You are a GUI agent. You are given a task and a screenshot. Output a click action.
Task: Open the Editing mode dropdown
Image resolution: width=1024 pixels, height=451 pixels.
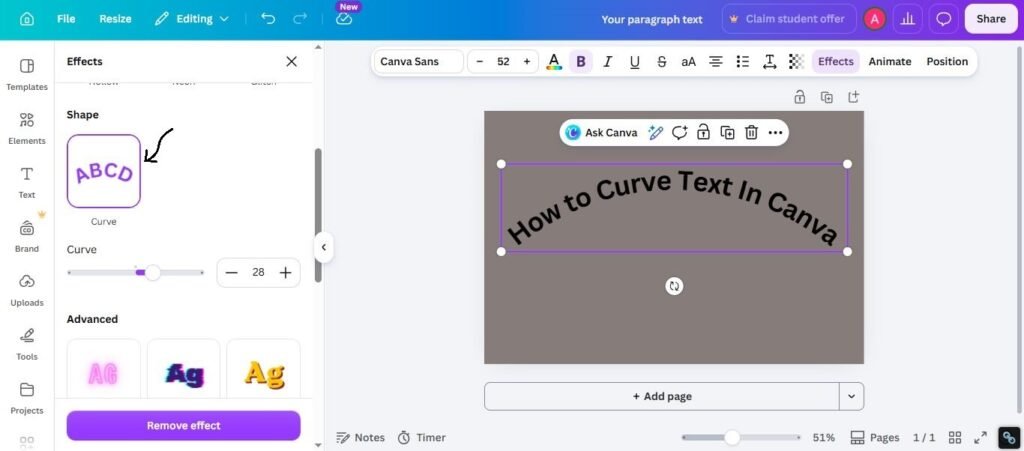coord(192,19)
